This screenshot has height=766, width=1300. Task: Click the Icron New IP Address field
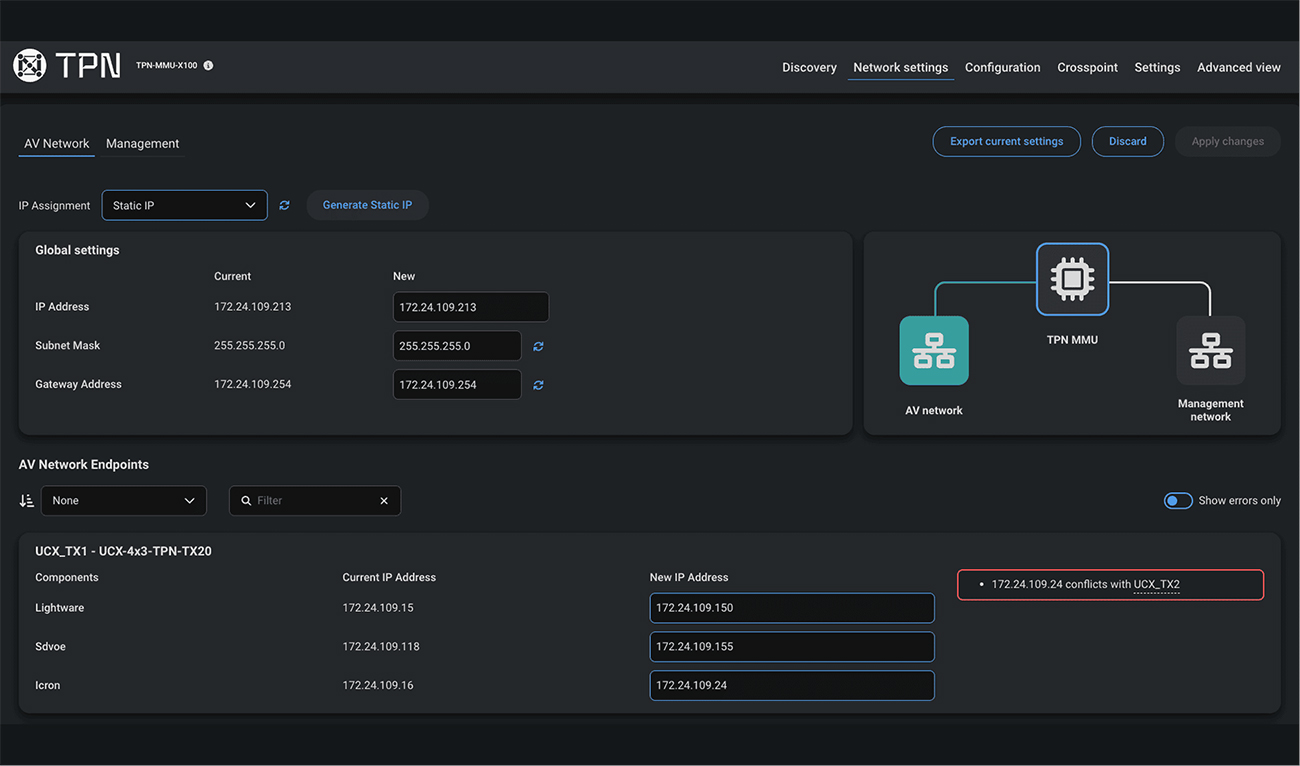791,685
